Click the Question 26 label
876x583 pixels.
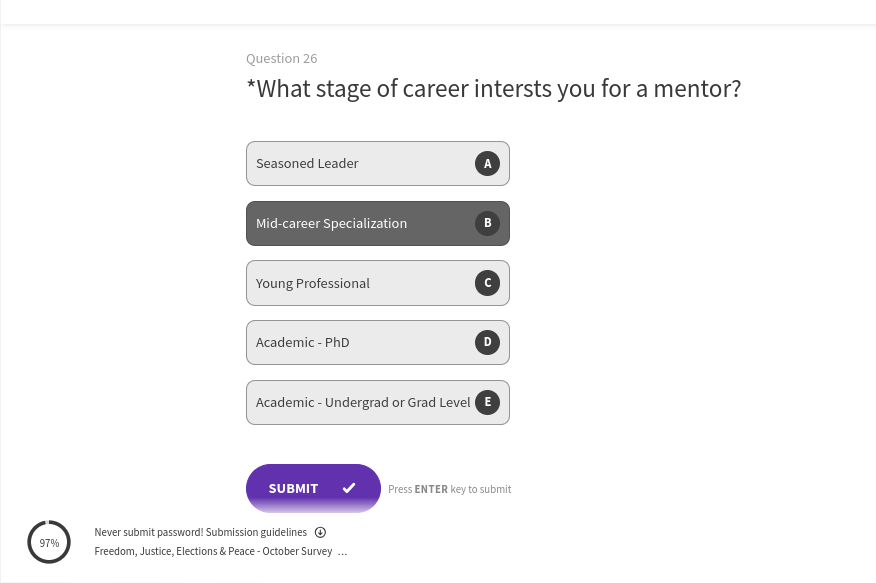tap(282, 59)
